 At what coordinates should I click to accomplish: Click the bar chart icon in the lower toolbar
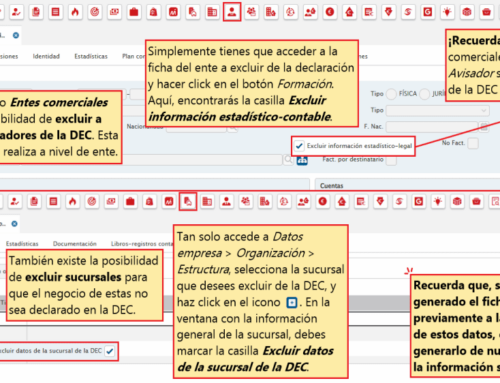click(169, 201)
